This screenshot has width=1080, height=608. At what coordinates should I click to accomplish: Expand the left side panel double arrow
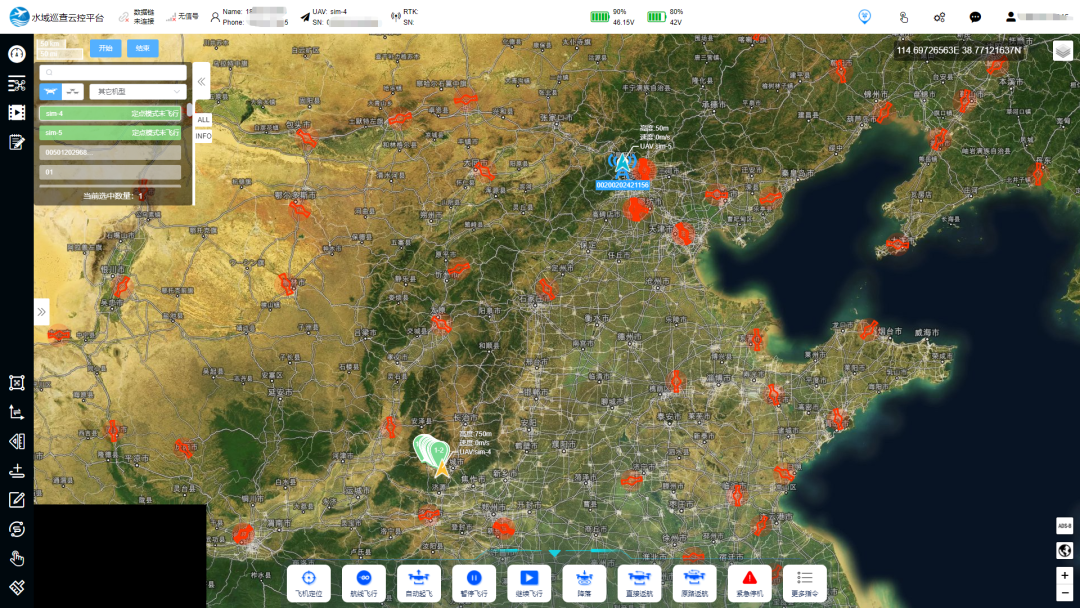point(42,312)
